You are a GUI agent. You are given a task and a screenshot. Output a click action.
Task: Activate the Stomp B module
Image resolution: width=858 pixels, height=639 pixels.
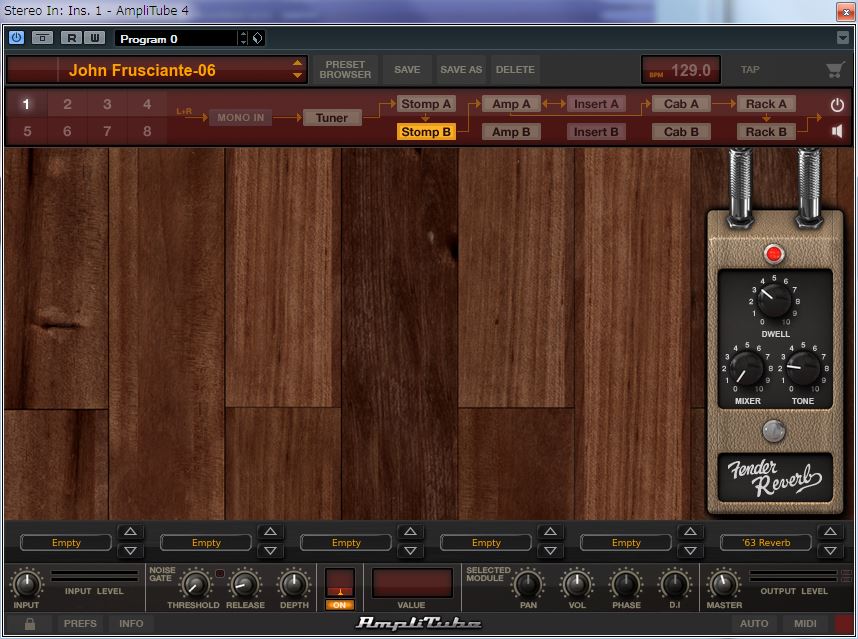[426, 131]
